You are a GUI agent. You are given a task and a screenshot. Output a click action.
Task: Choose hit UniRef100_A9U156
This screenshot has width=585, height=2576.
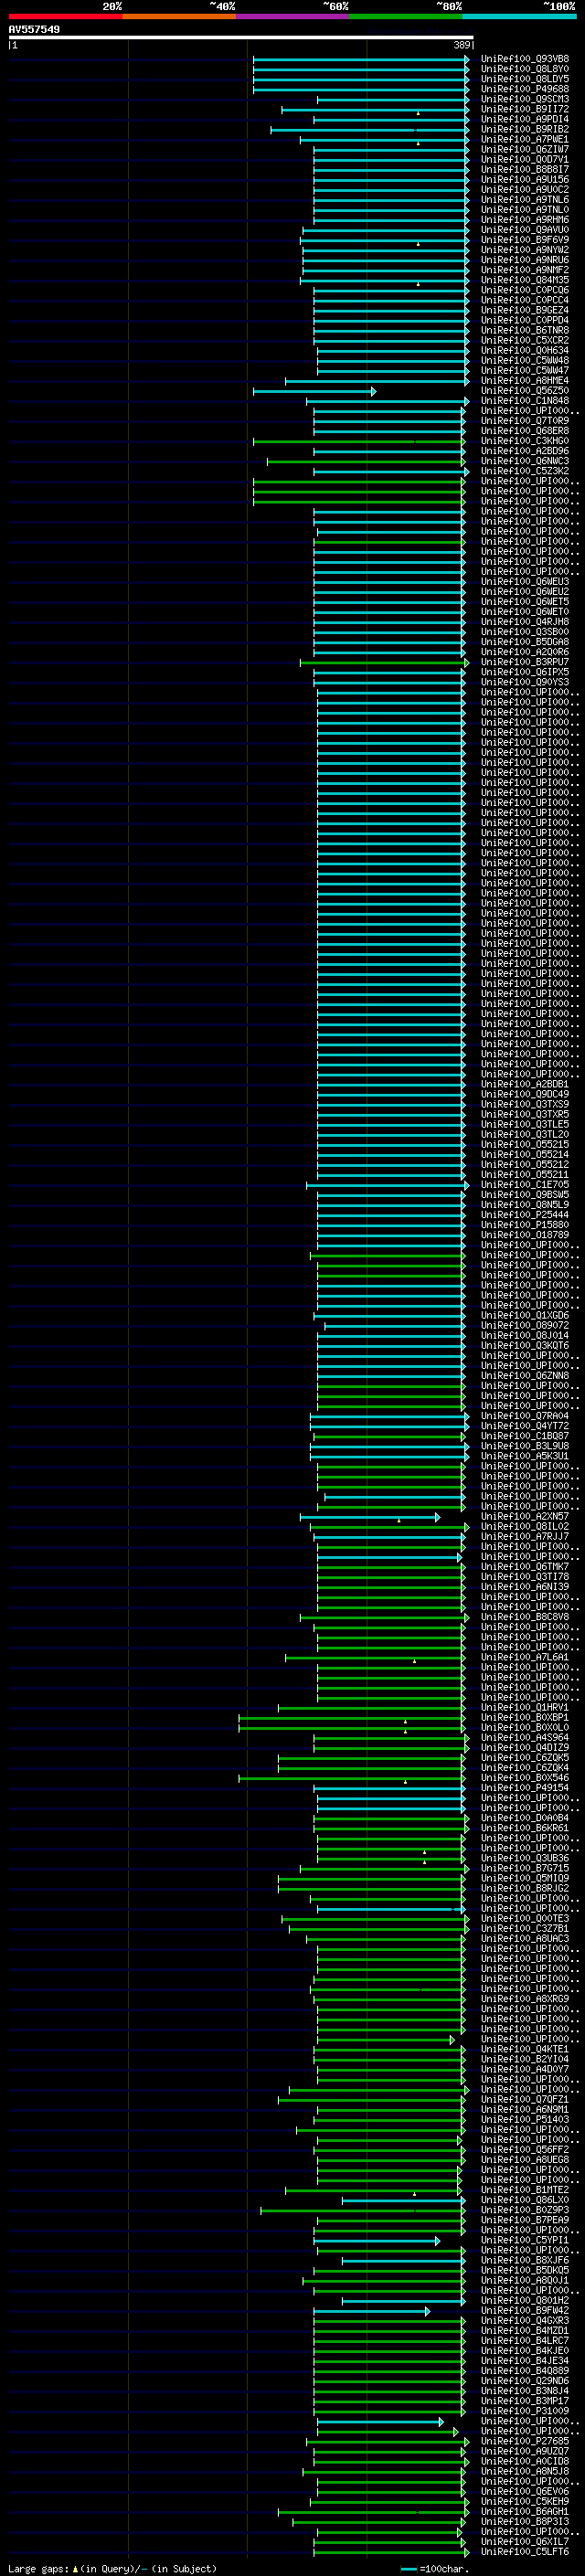(x=525, y=179)
